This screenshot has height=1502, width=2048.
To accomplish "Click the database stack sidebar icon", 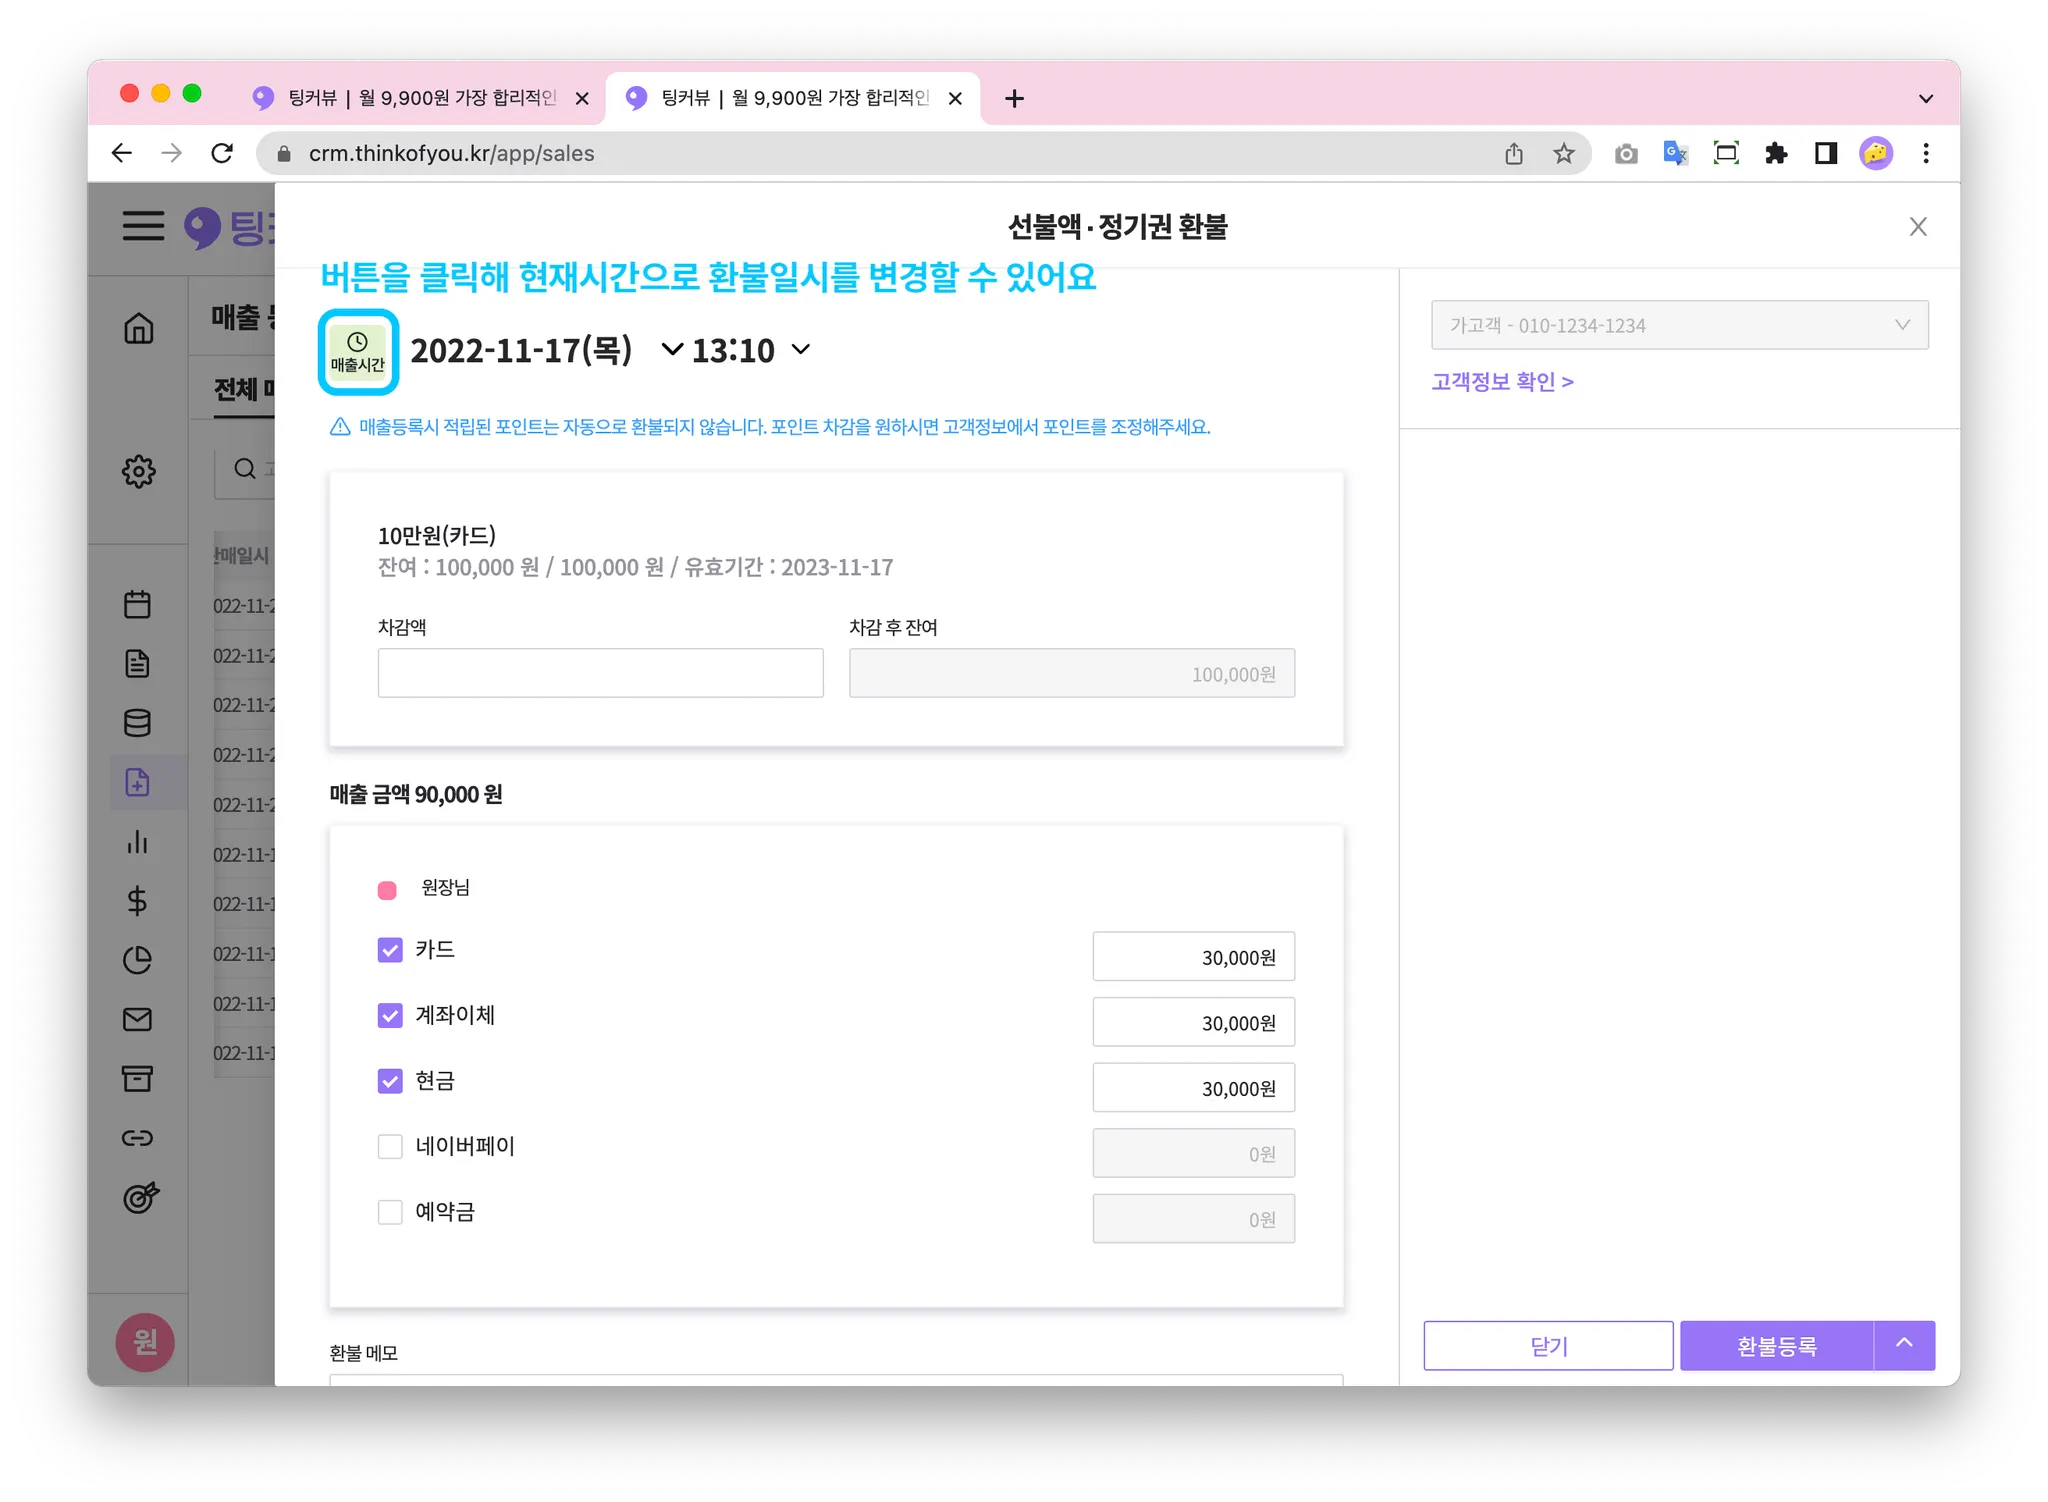I will pyautogui.click(x=138, y=723).
